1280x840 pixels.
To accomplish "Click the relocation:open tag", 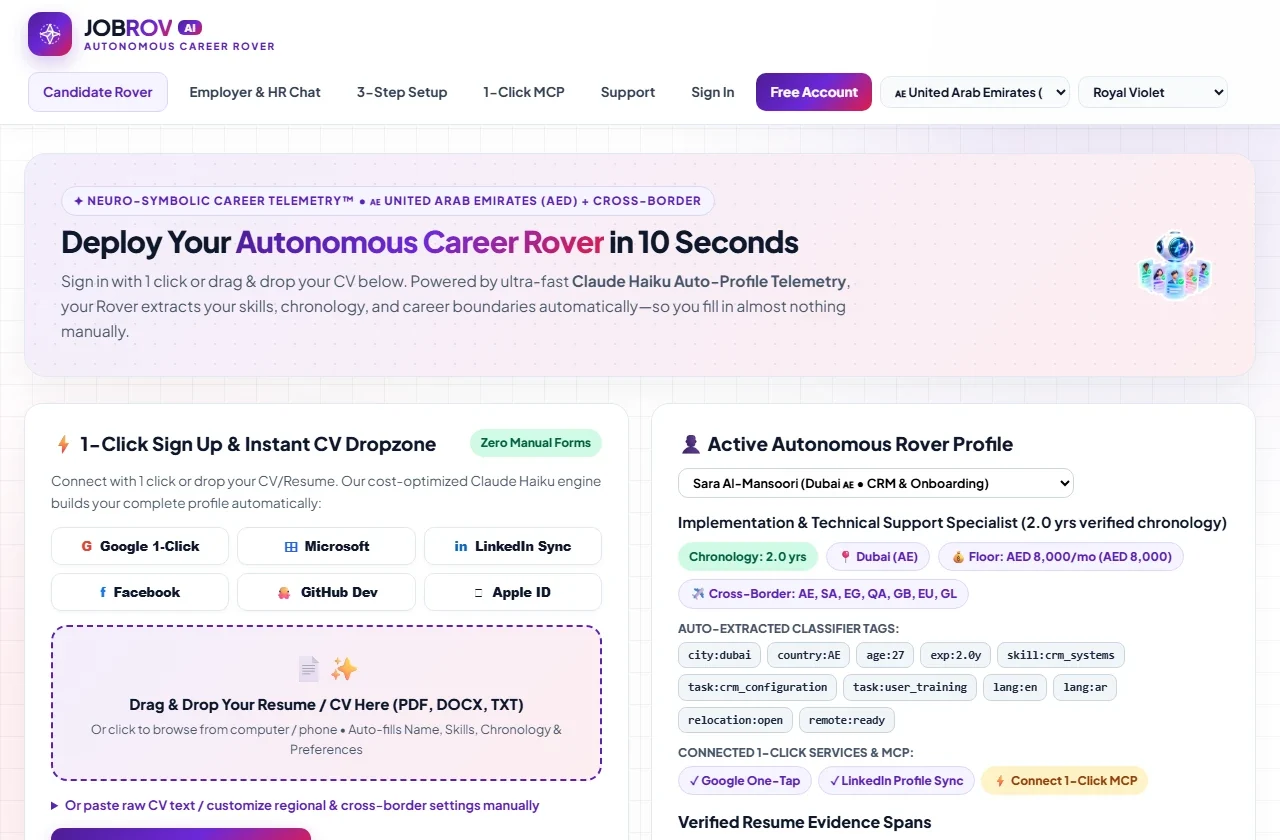I will [735, 720].
